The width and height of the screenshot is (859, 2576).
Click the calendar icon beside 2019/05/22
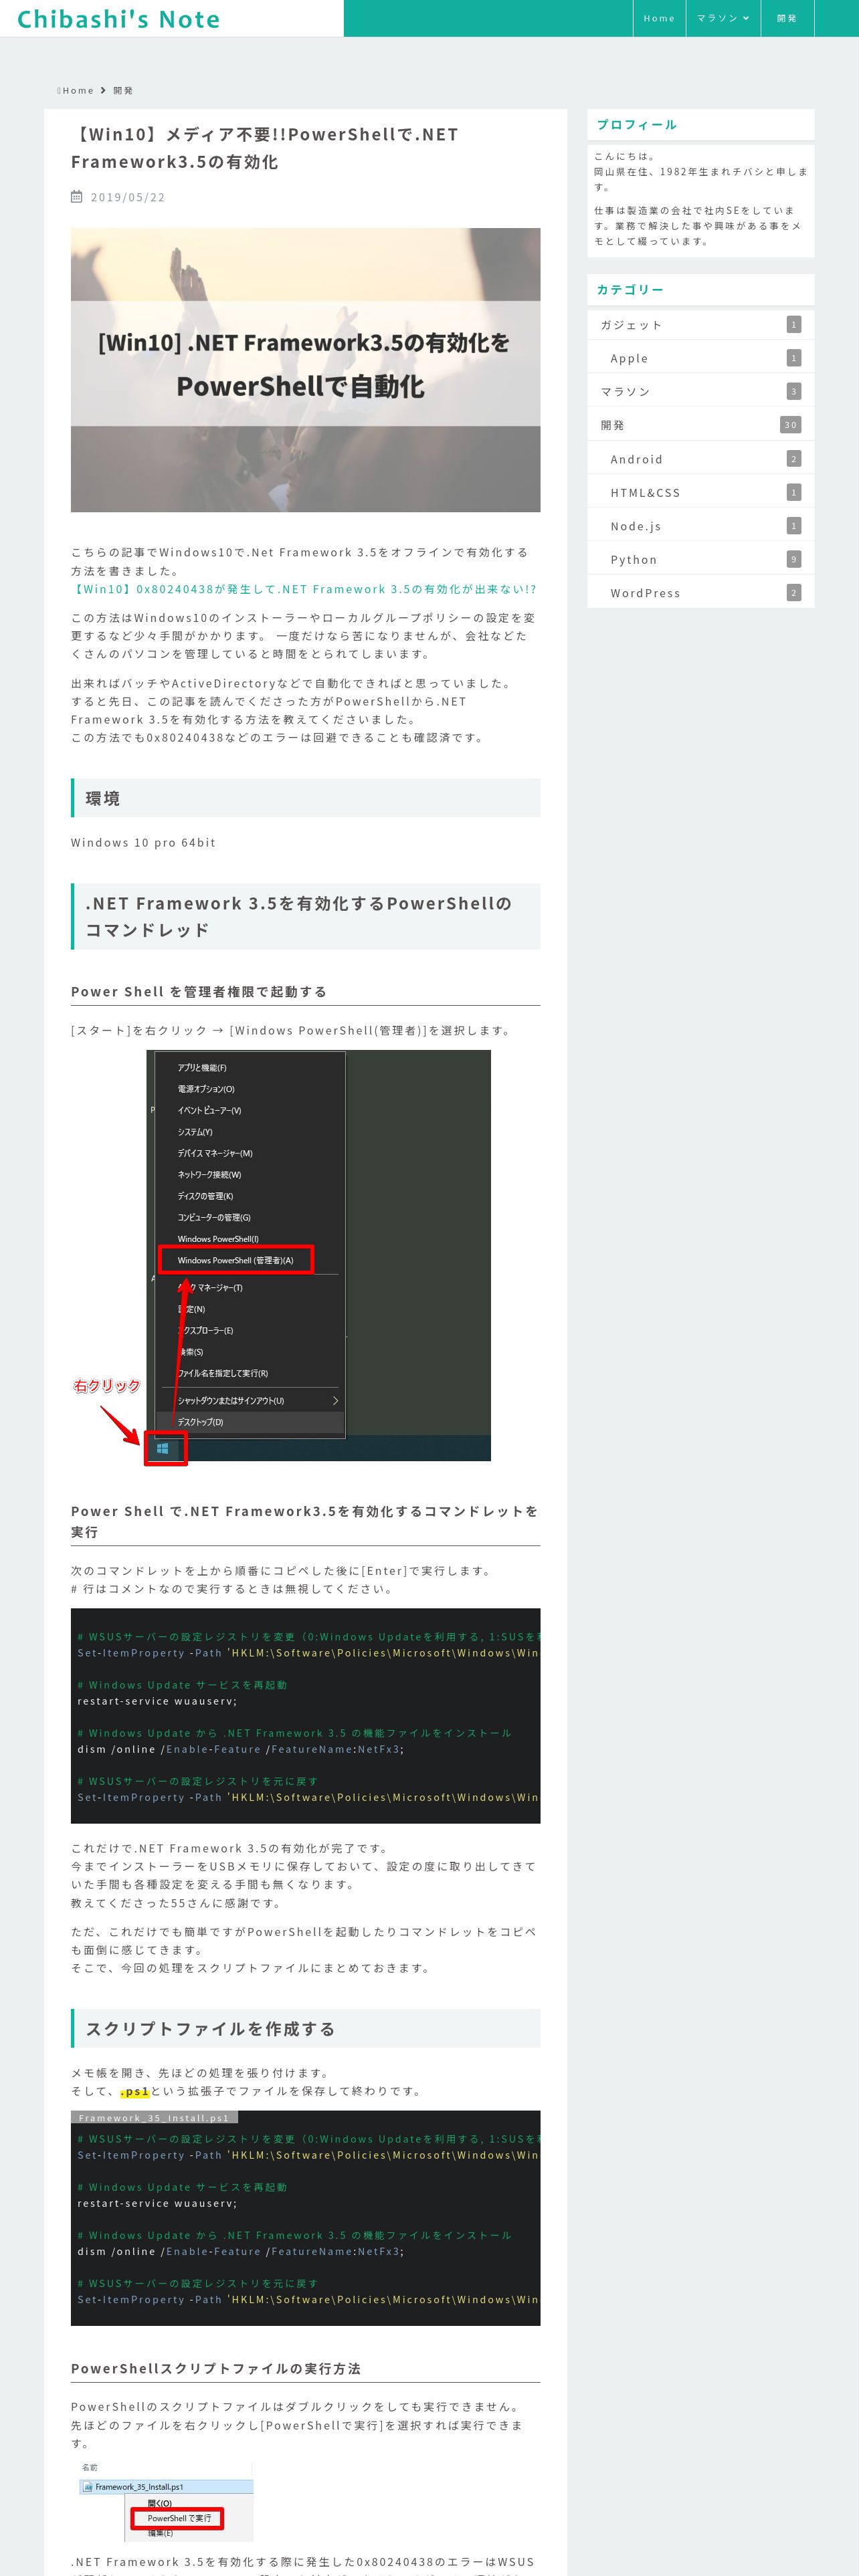pyautogui.click(x=77, y=197)
